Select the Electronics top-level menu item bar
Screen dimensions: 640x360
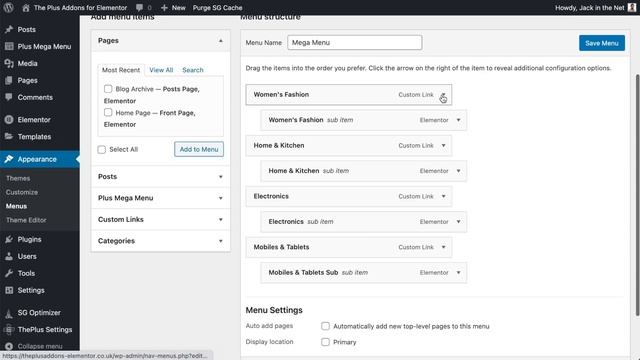coord(349,196)
